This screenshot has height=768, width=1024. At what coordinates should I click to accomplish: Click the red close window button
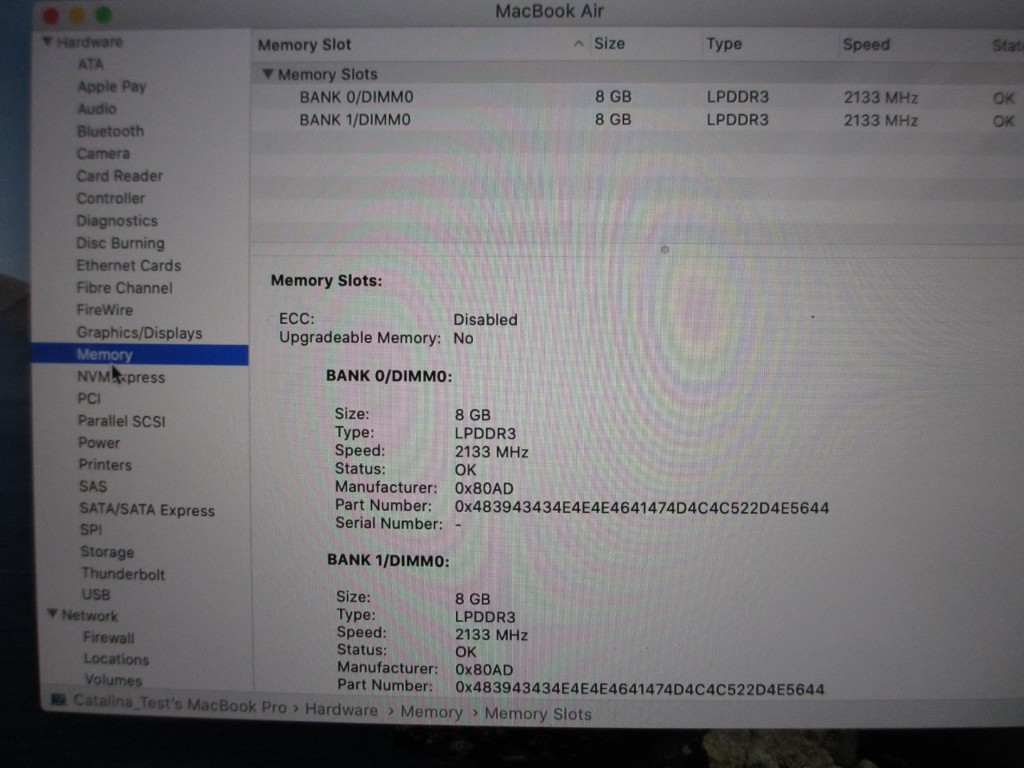51,14
